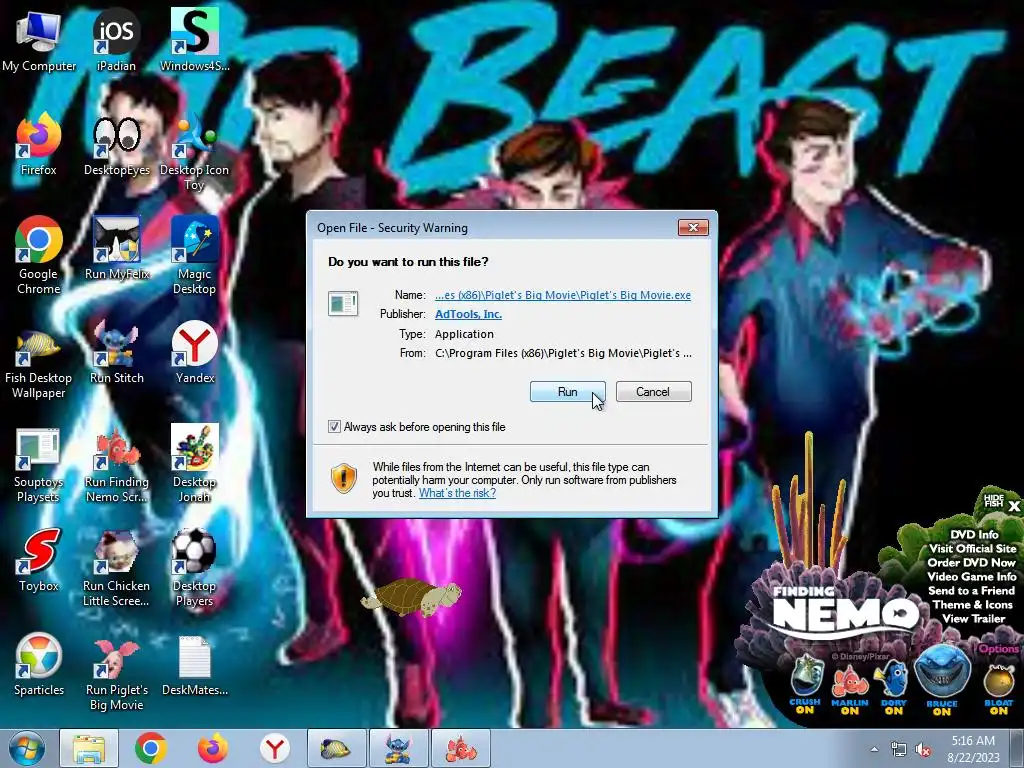Open AdTools, Inc. publisher link
The width and height of the screenshot is (1024, 768).
click(x=468, y=314)
